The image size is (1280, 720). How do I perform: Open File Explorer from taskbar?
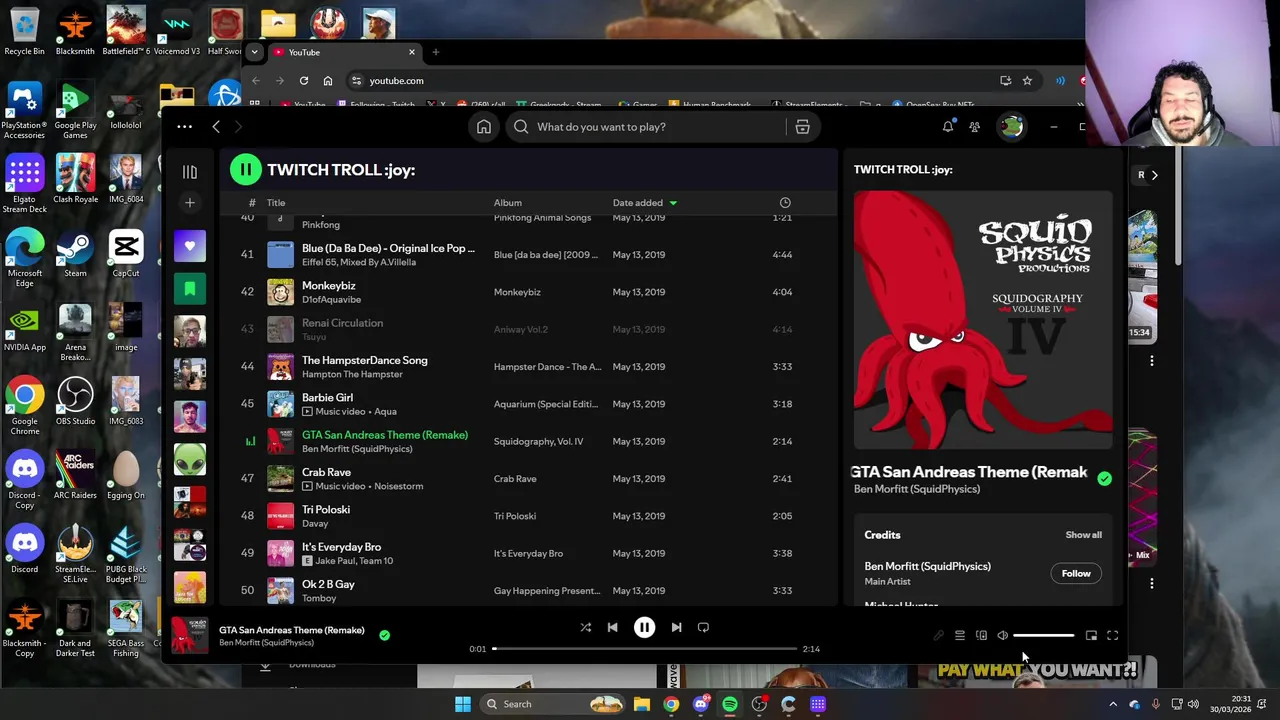pyautogui.click(x=642, y=704)
